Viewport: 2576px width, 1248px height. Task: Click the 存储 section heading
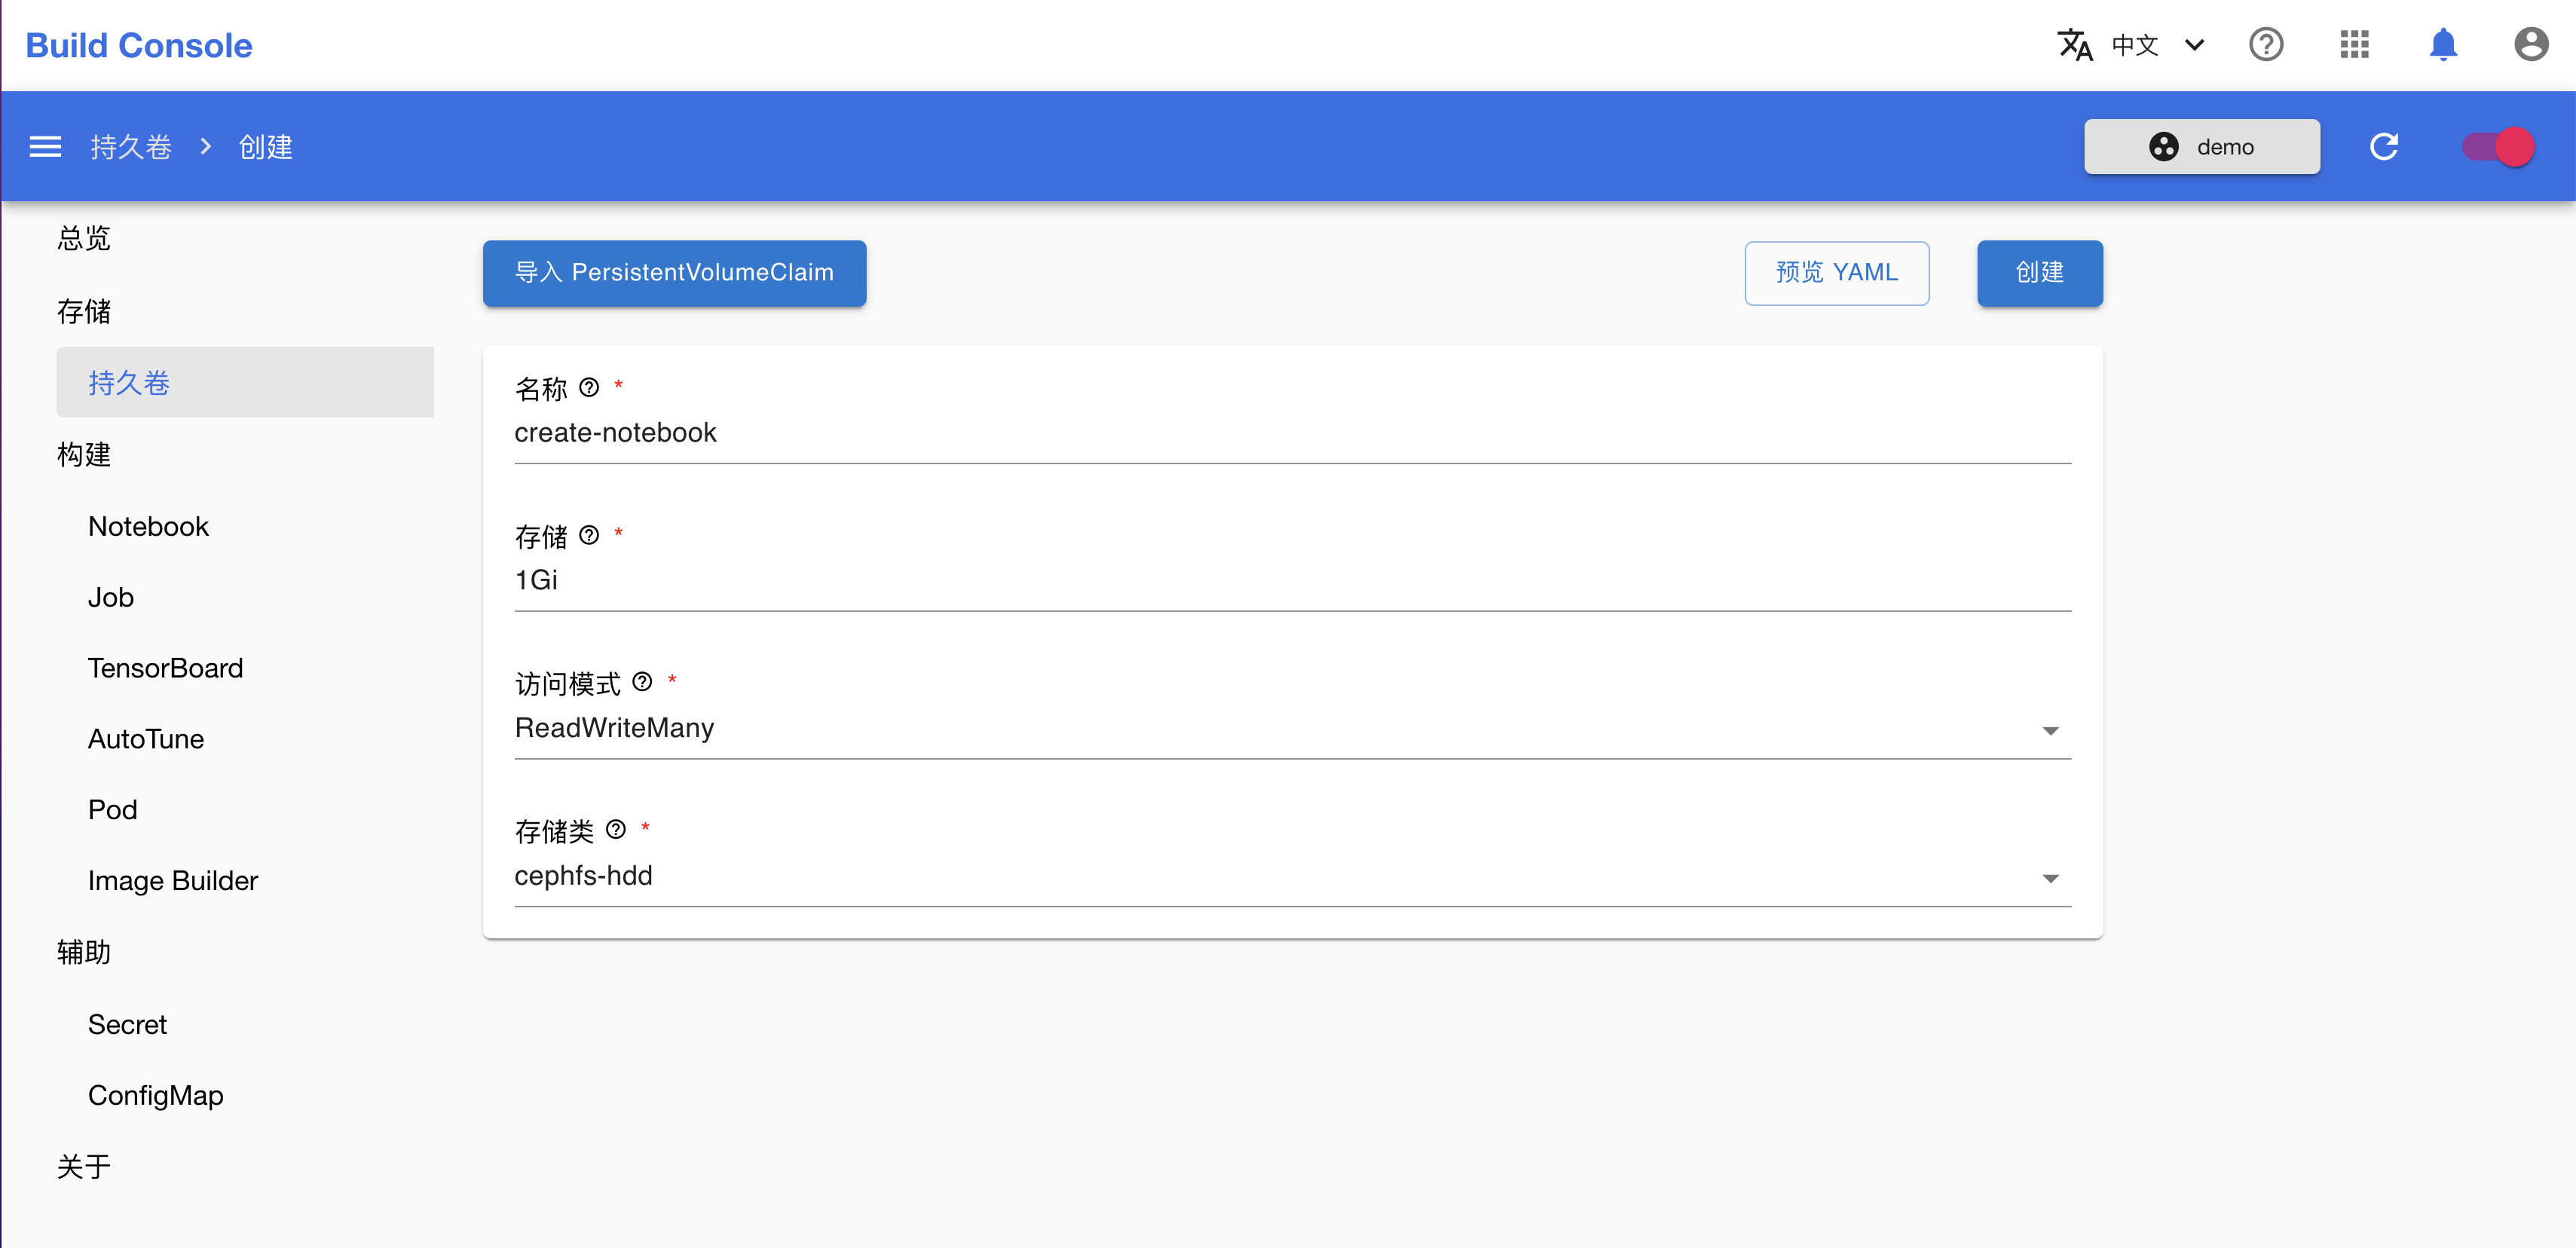pos(84,312)
